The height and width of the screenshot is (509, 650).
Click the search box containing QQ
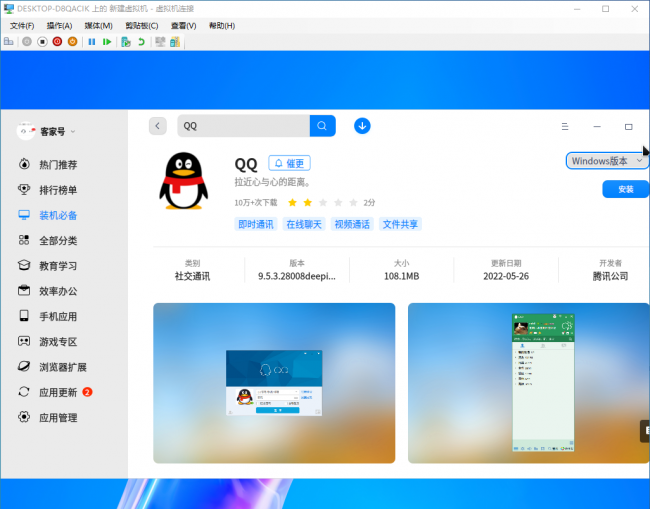point(243,126)
